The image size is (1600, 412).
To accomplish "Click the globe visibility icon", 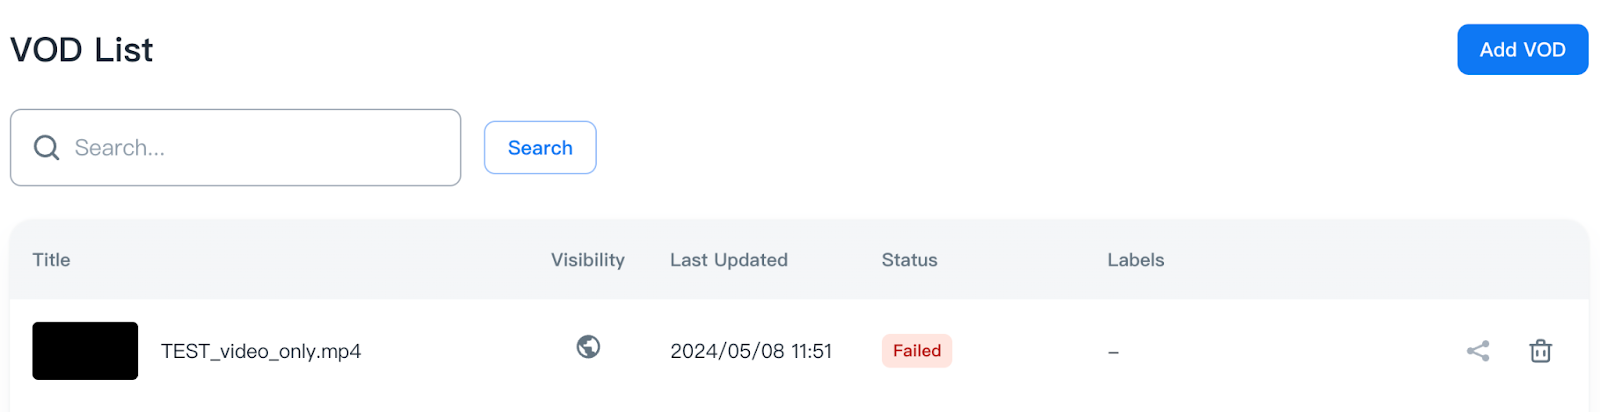I will (x=588, y=347).
